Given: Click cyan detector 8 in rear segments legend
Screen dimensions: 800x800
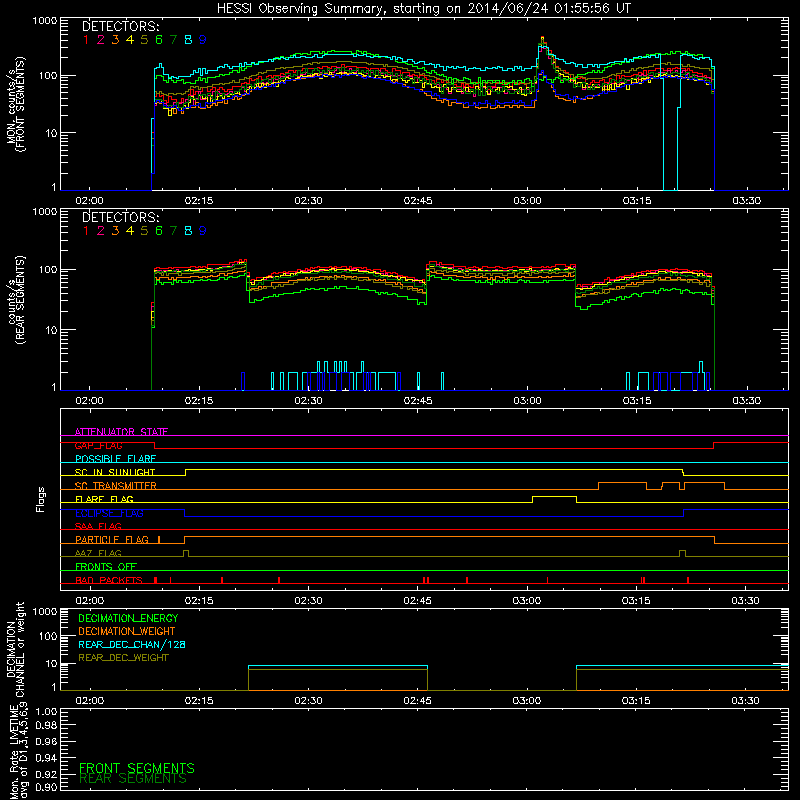Looking at the screenshot, I should point(188,231).
